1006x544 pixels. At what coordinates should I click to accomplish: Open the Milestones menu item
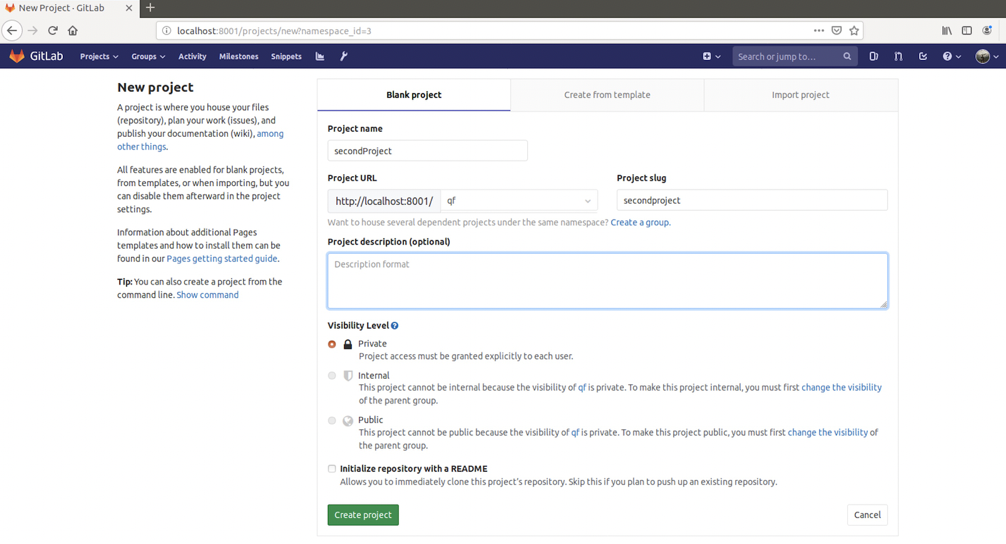tap(239, 56)
